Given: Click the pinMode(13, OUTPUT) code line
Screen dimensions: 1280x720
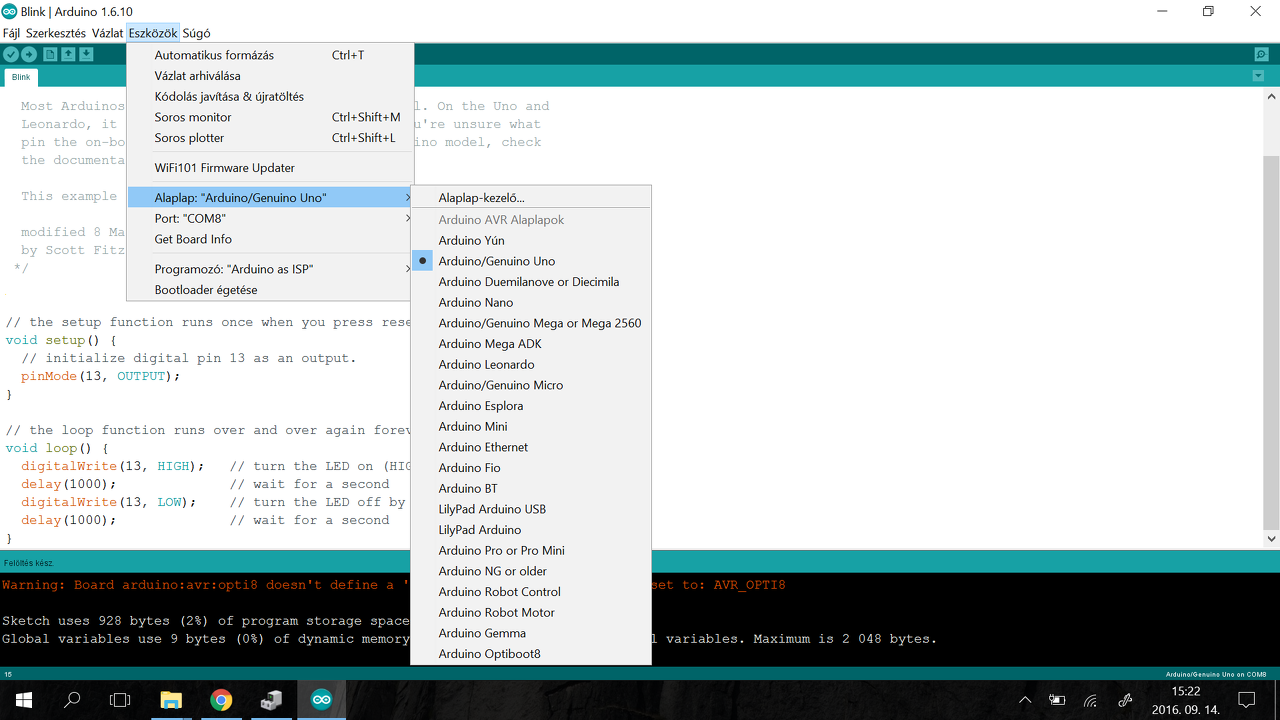Looking at the screenshot, I should point(101,376).
